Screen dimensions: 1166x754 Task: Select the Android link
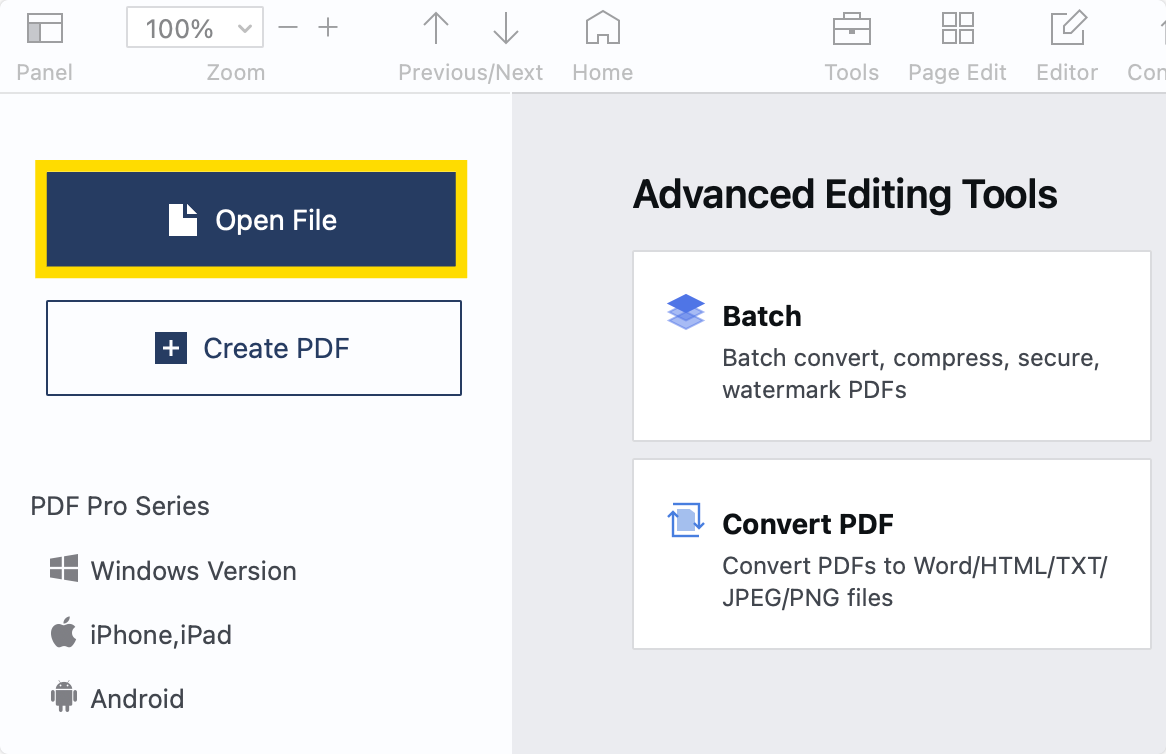tap(137, 699)
